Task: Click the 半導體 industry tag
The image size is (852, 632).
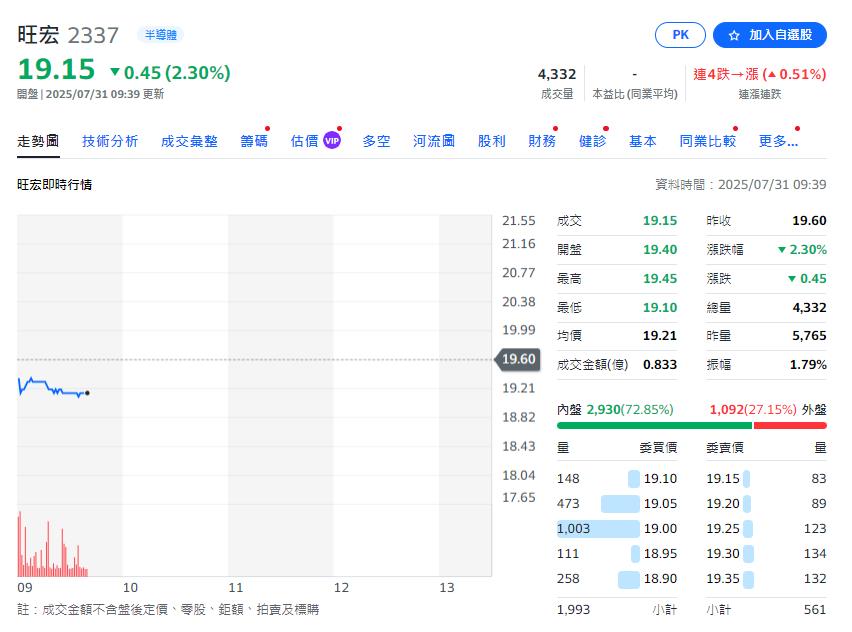Action: click(x=160, y=35)
